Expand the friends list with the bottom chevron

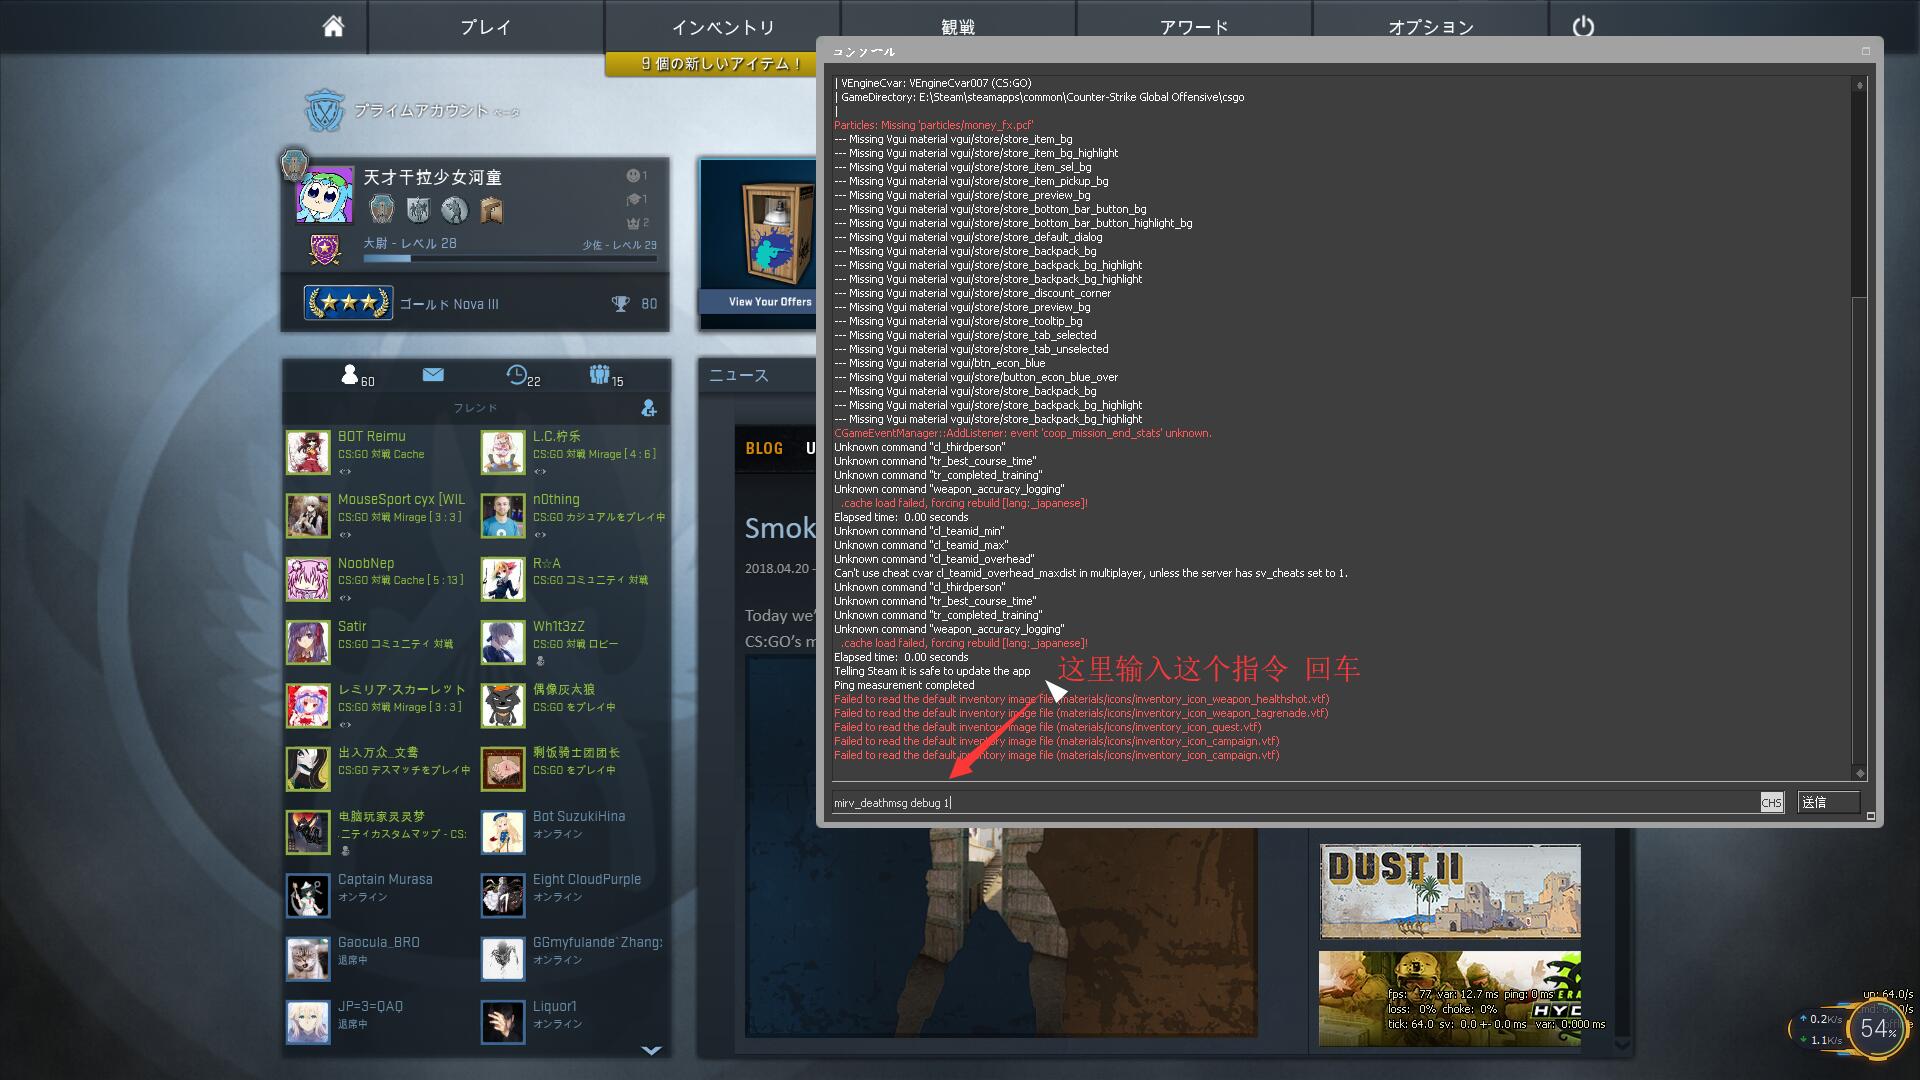pyautogui.click(x=654, y=1049)
